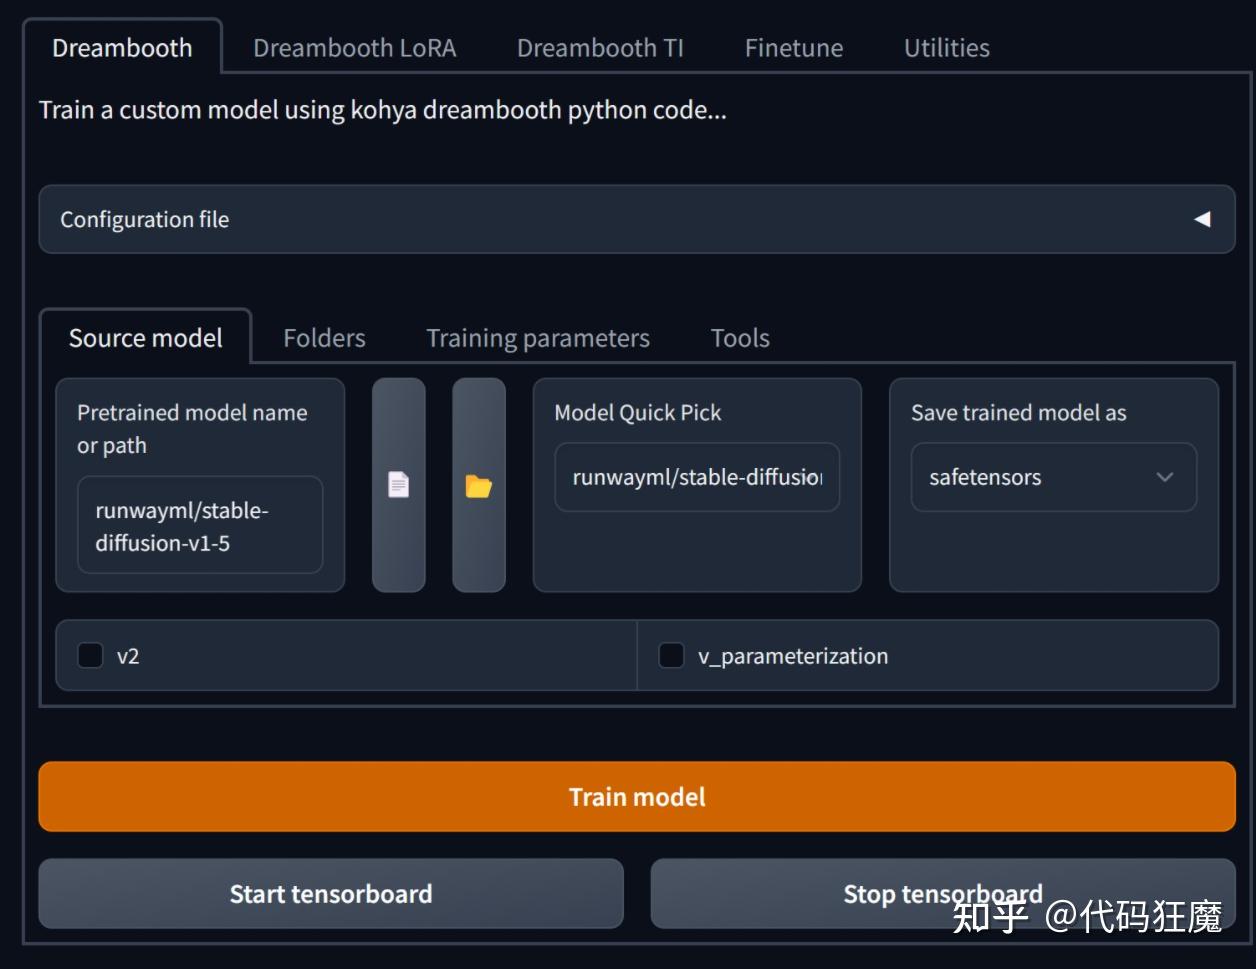
Task: Open the Save trained model as dropdown
Action: [1054, 477]
